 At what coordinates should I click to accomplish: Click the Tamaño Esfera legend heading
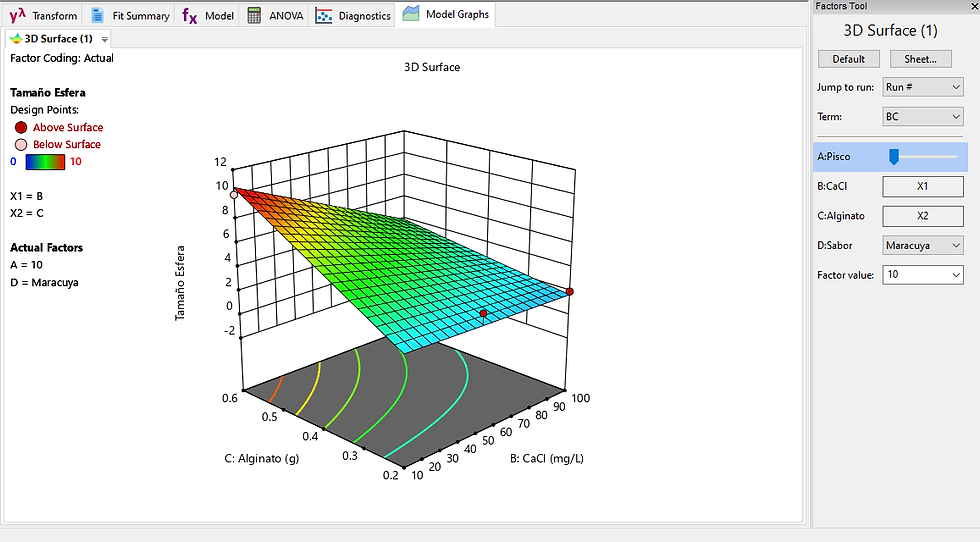[x=48, y=93]
